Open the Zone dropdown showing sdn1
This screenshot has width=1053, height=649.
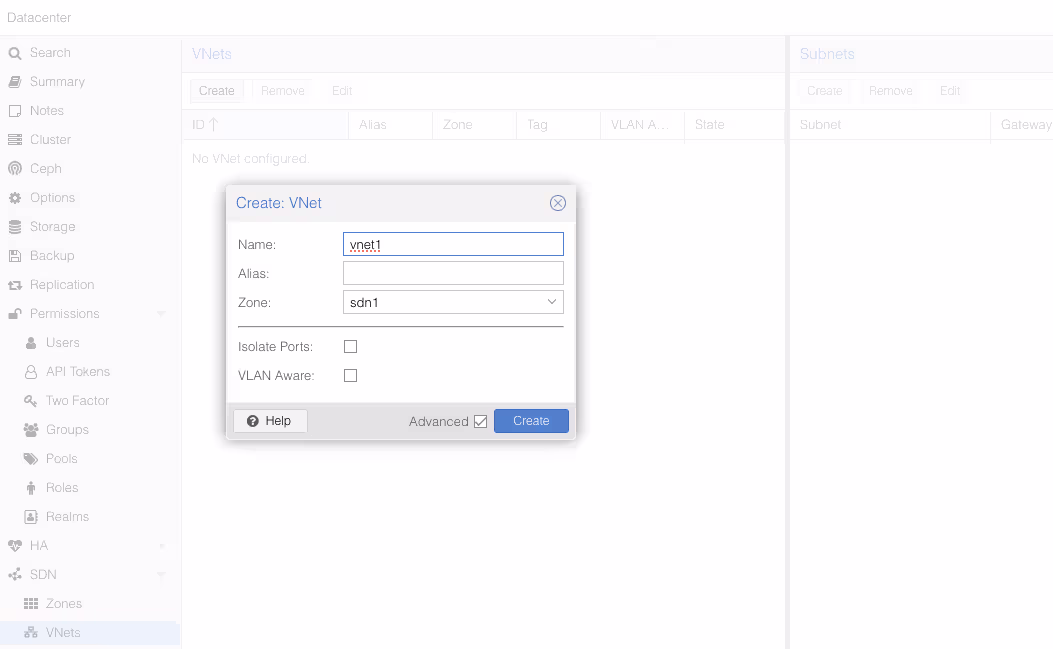[551, 302]
